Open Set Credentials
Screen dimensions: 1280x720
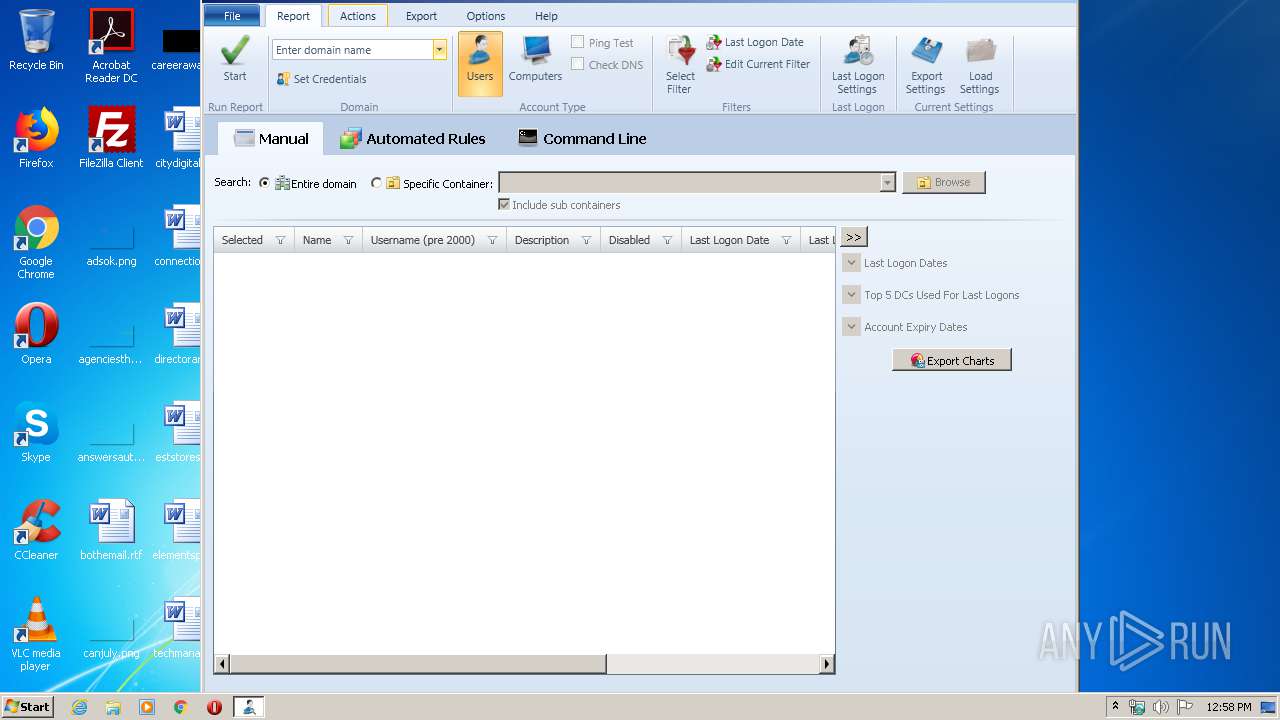[322, 79]
